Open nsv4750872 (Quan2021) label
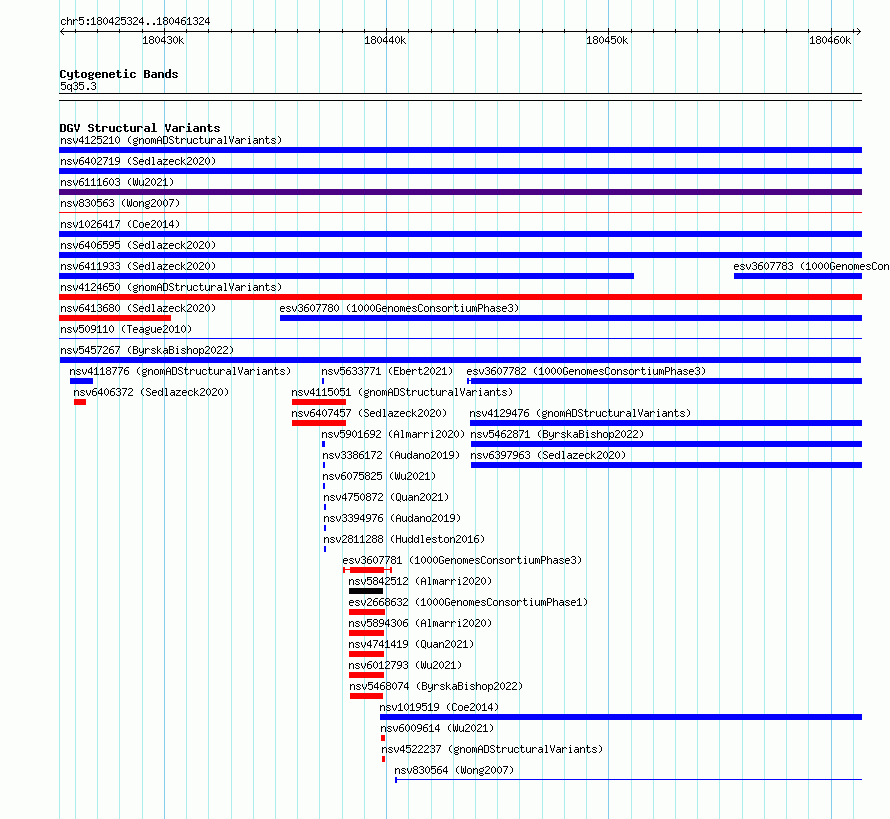890x819 pixels. (386, 497)
